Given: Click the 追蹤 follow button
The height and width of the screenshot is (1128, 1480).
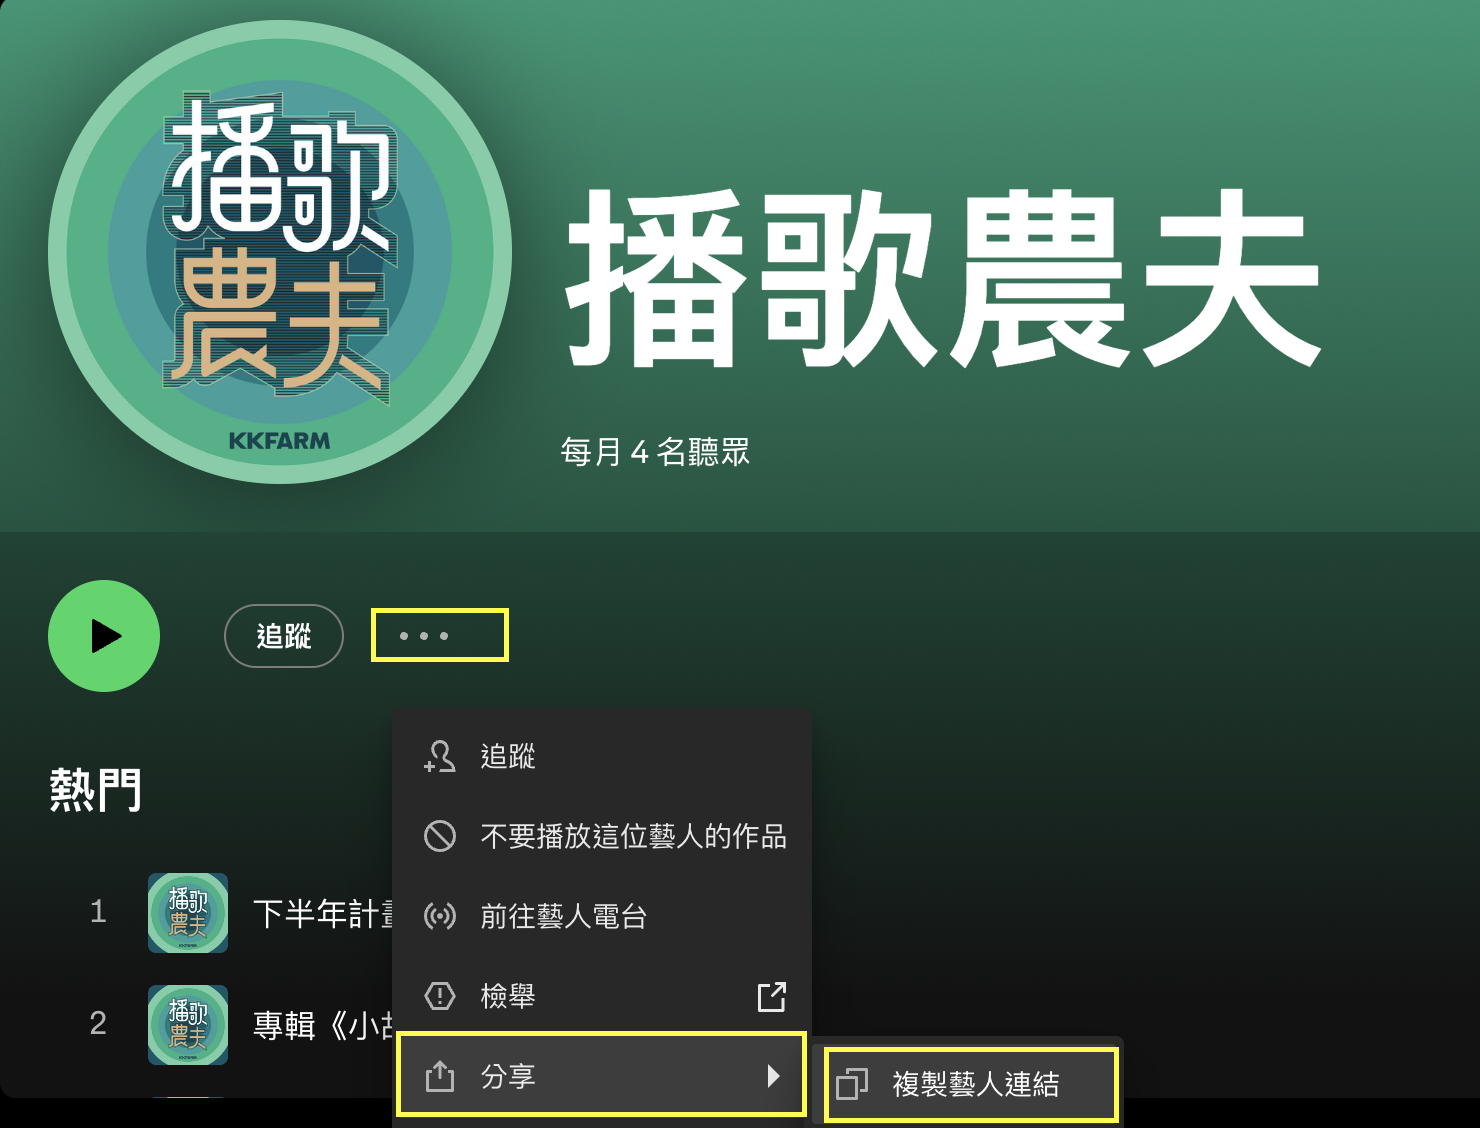Looking at the screenshot, I should (x=284, y=636).
